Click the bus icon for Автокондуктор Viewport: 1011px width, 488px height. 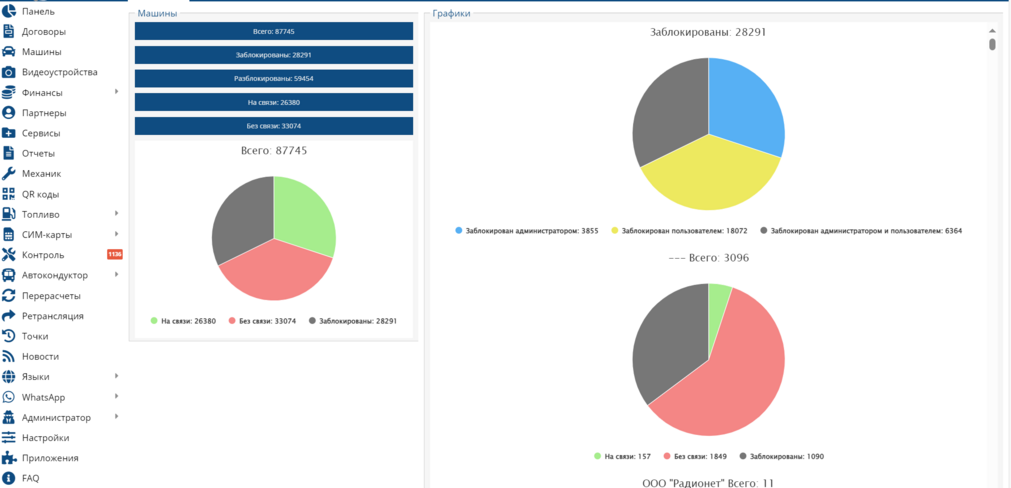click(8, 275)
